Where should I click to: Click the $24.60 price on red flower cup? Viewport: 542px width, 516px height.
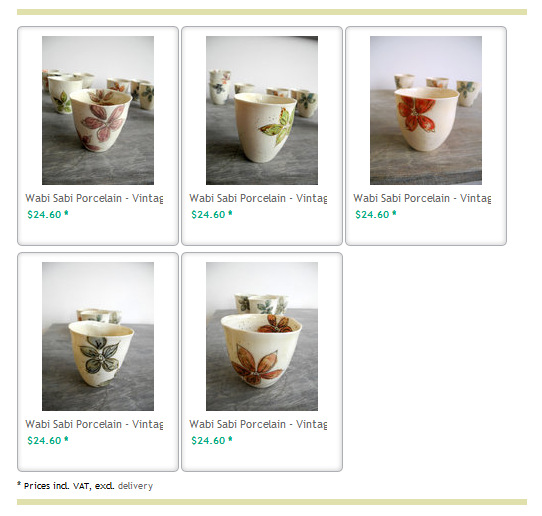point(372,215)
